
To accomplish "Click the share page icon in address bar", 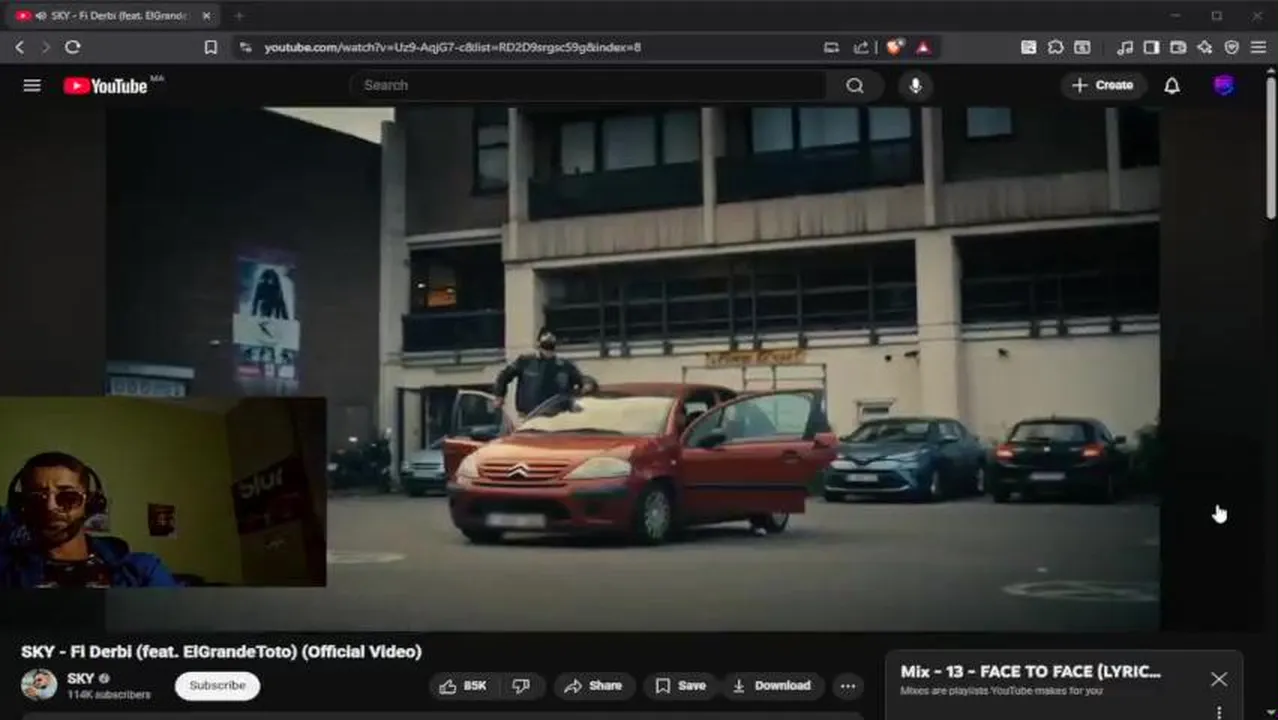I will 861,47.
